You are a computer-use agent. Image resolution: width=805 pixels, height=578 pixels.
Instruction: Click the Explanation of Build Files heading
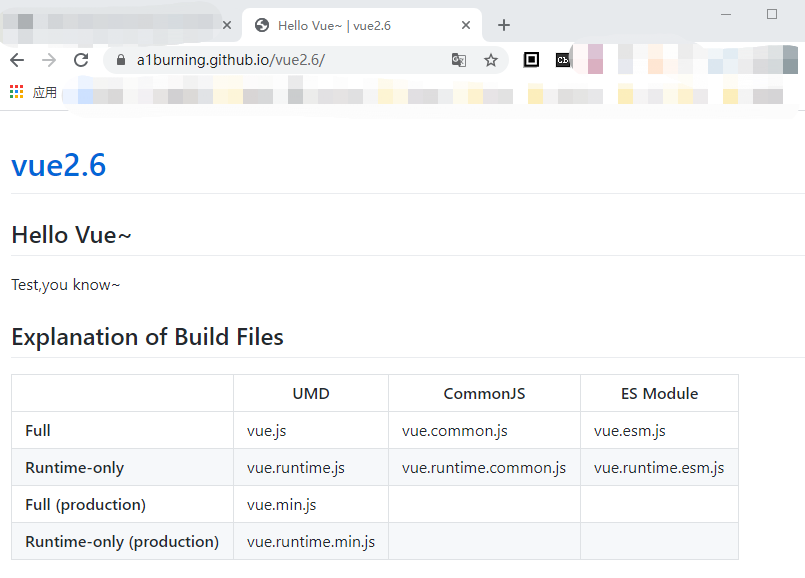point(147,337)
